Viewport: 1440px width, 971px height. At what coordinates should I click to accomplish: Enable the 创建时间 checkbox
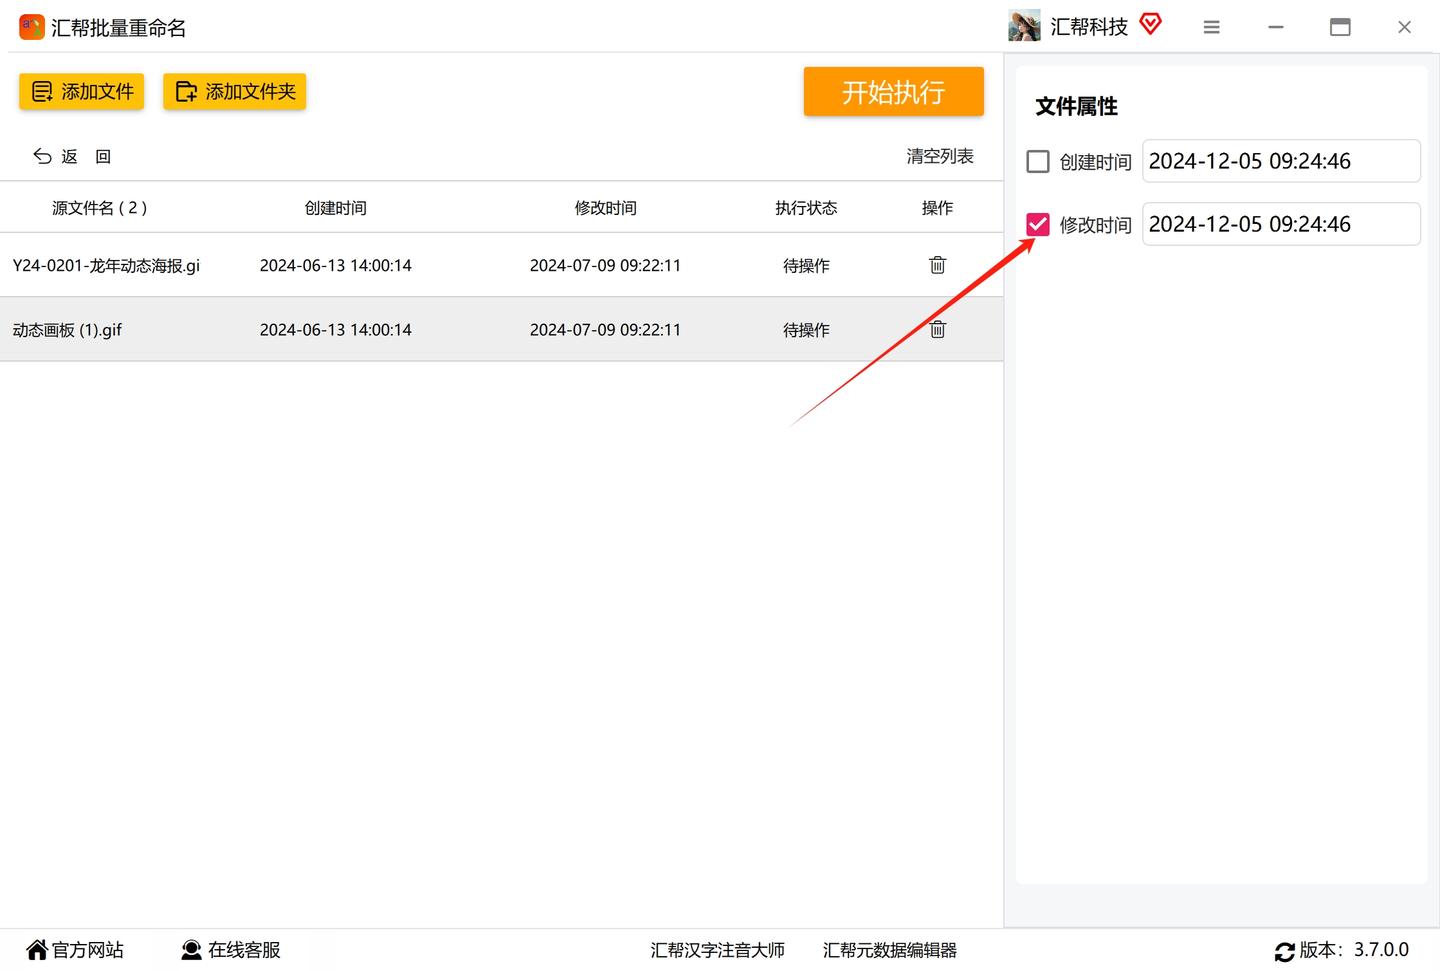point(1038,161)
